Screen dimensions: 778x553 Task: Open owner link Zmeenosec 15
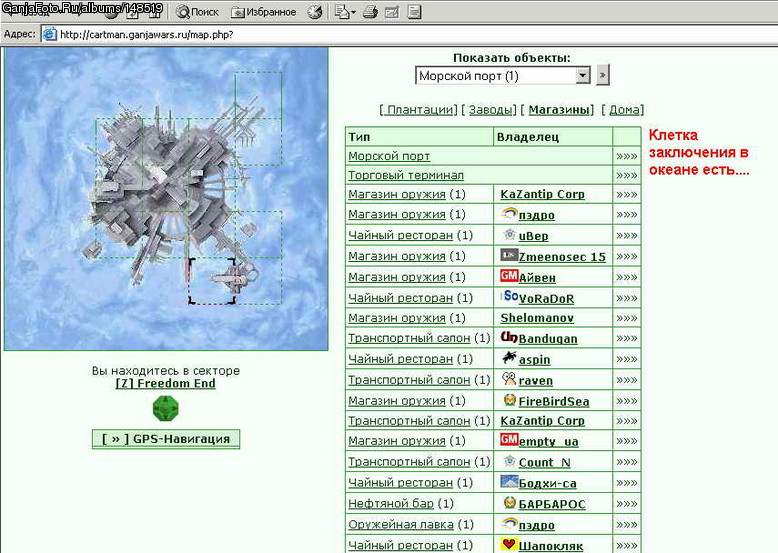pos(562,257)
